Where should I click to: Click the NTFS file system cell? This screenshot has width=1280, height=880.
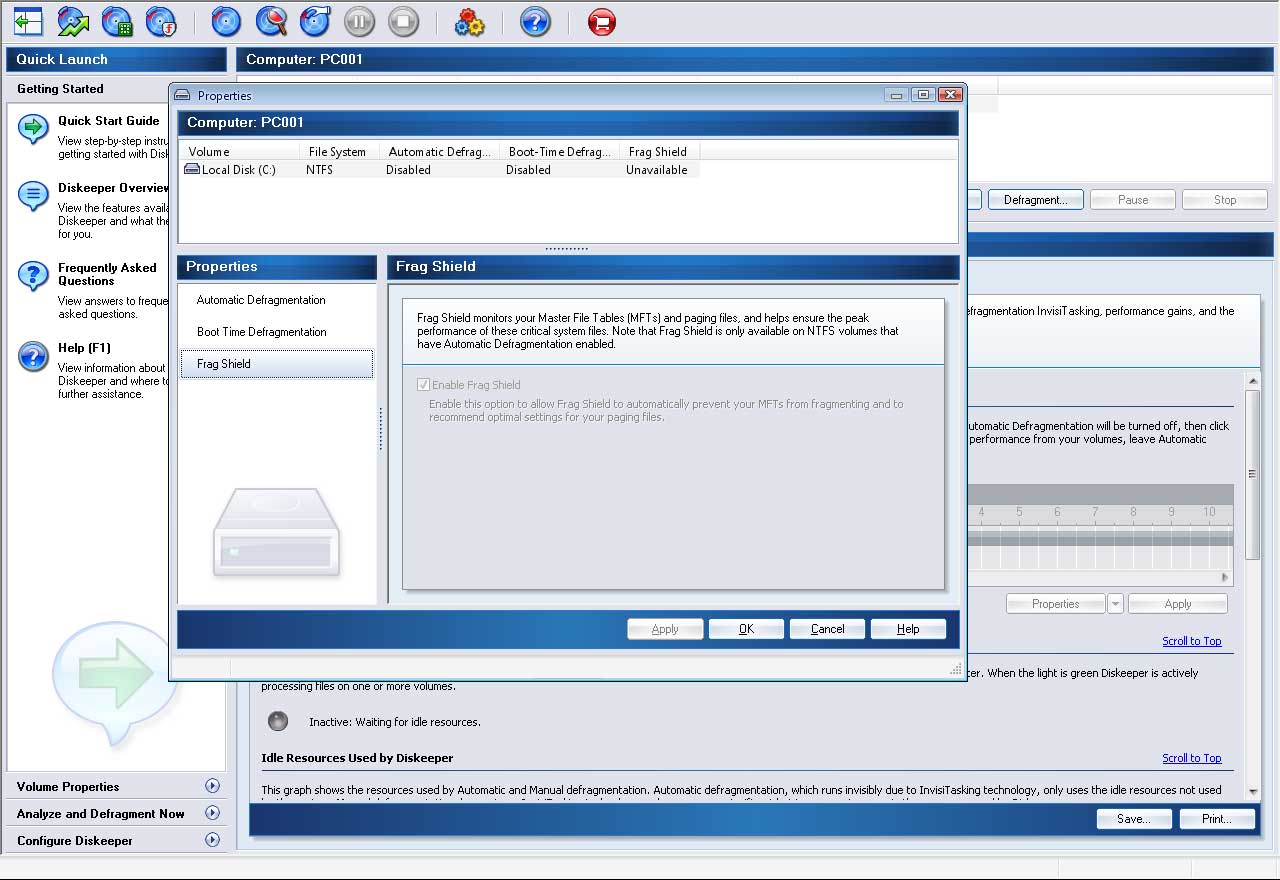pos(319,170)
